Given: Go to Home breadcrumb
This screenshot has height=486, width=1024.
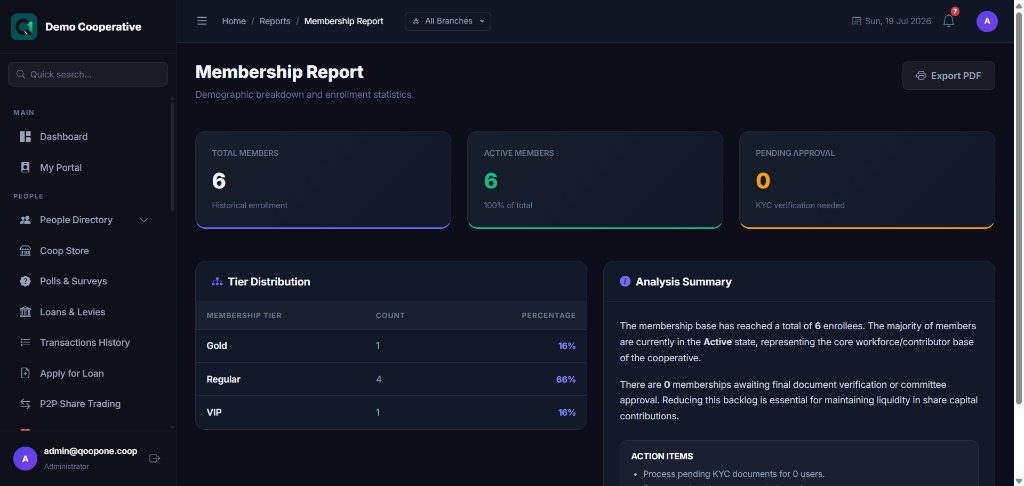Looking at the screenshot, I should (234, 21).
